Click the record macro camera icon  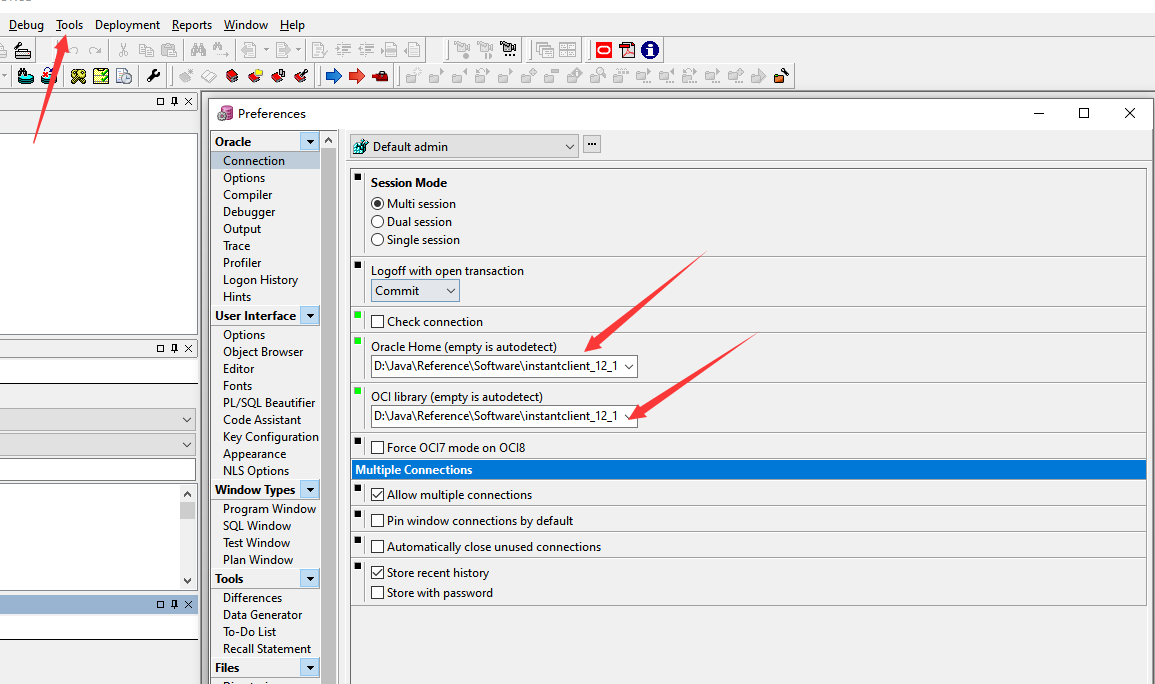tap(463, 50)
